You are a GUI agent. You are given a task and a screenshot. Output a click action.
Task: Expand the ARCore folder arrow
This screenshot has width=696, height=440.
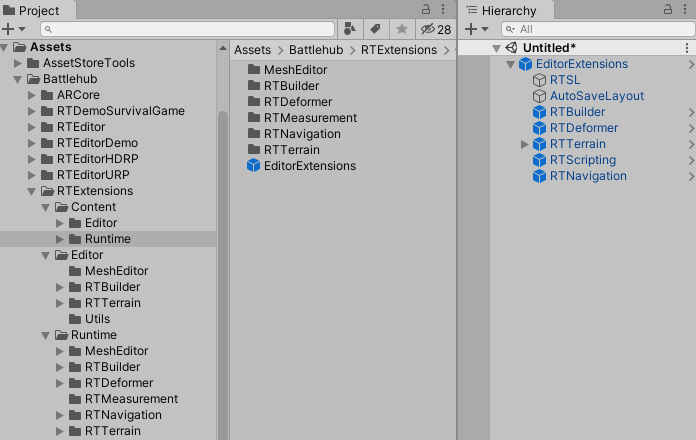[x=32, y=95]
